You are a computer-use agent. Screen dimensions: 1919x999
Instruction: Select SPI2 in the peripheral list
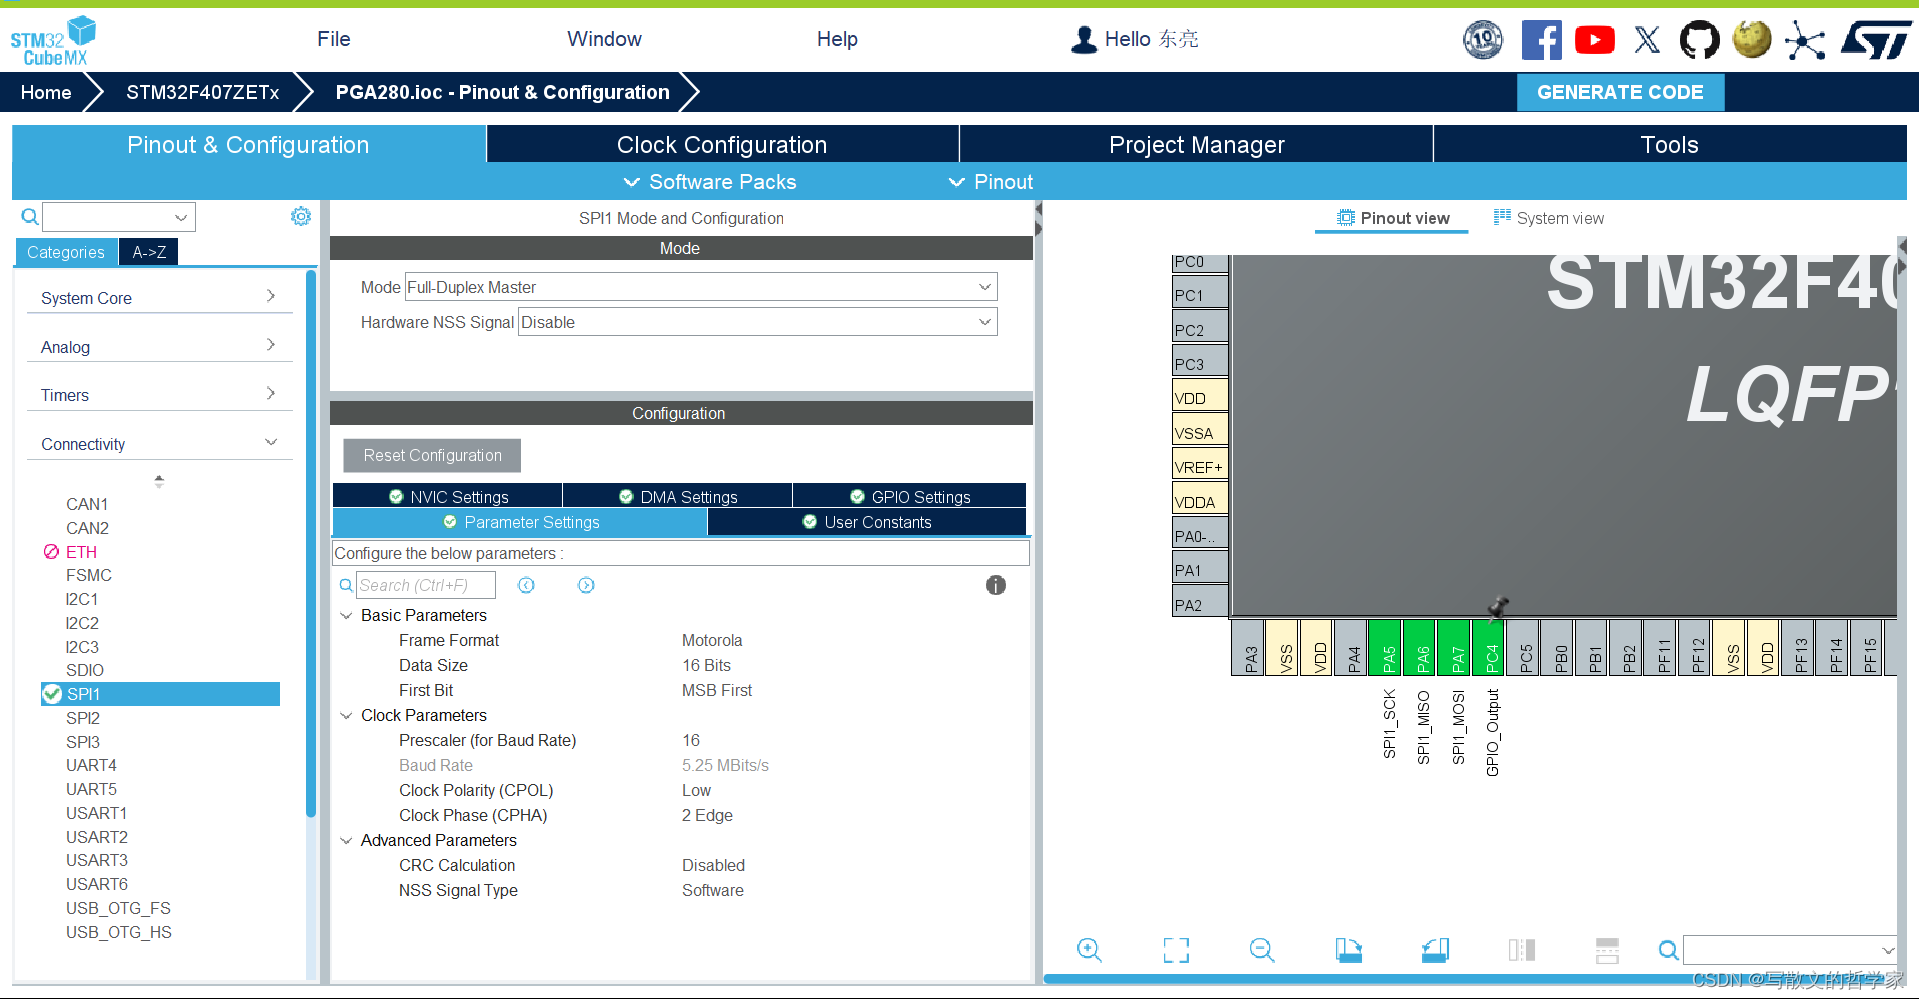pyautogui.click(x=83, y=718)
